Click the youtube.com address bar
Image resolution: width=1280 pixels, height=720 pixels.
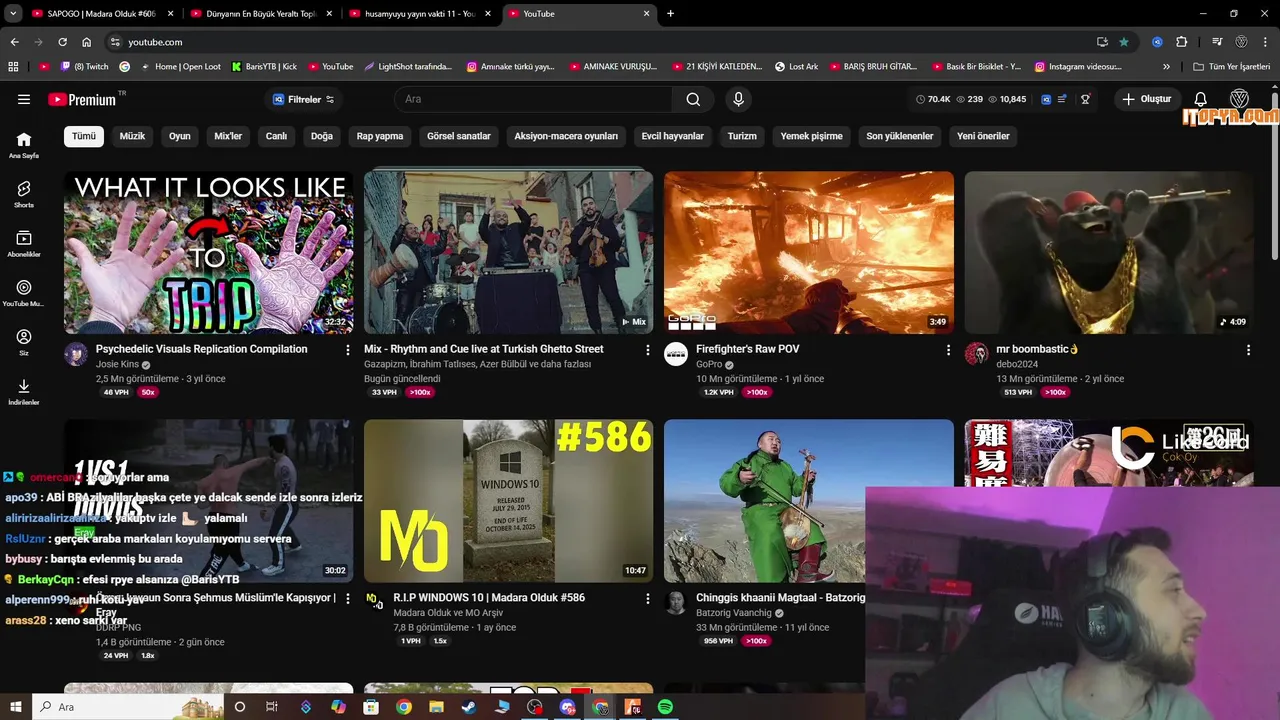[600, 42]
